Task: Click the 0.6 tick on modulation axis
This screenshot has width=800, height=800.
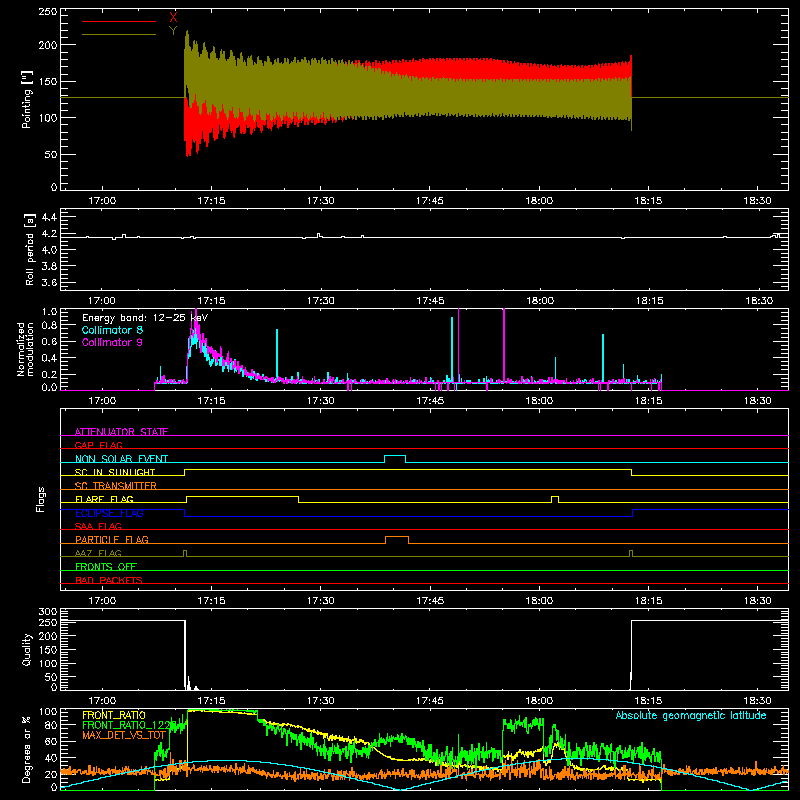Action: pos(49,341)
